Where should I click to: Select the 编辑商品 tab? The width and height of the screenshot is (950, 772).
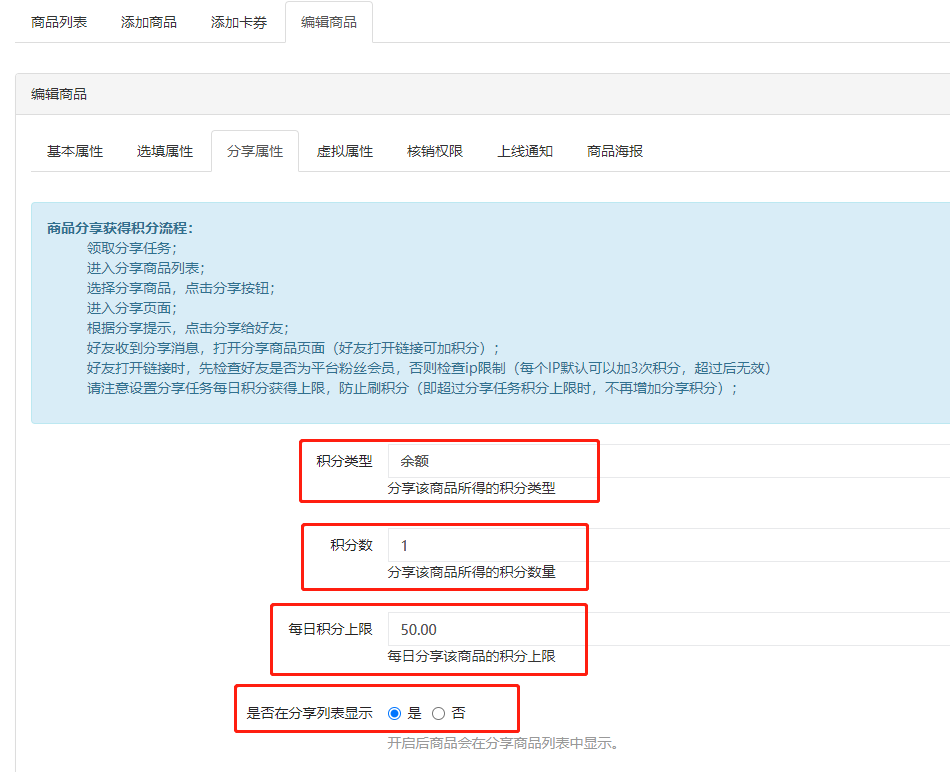329,22
